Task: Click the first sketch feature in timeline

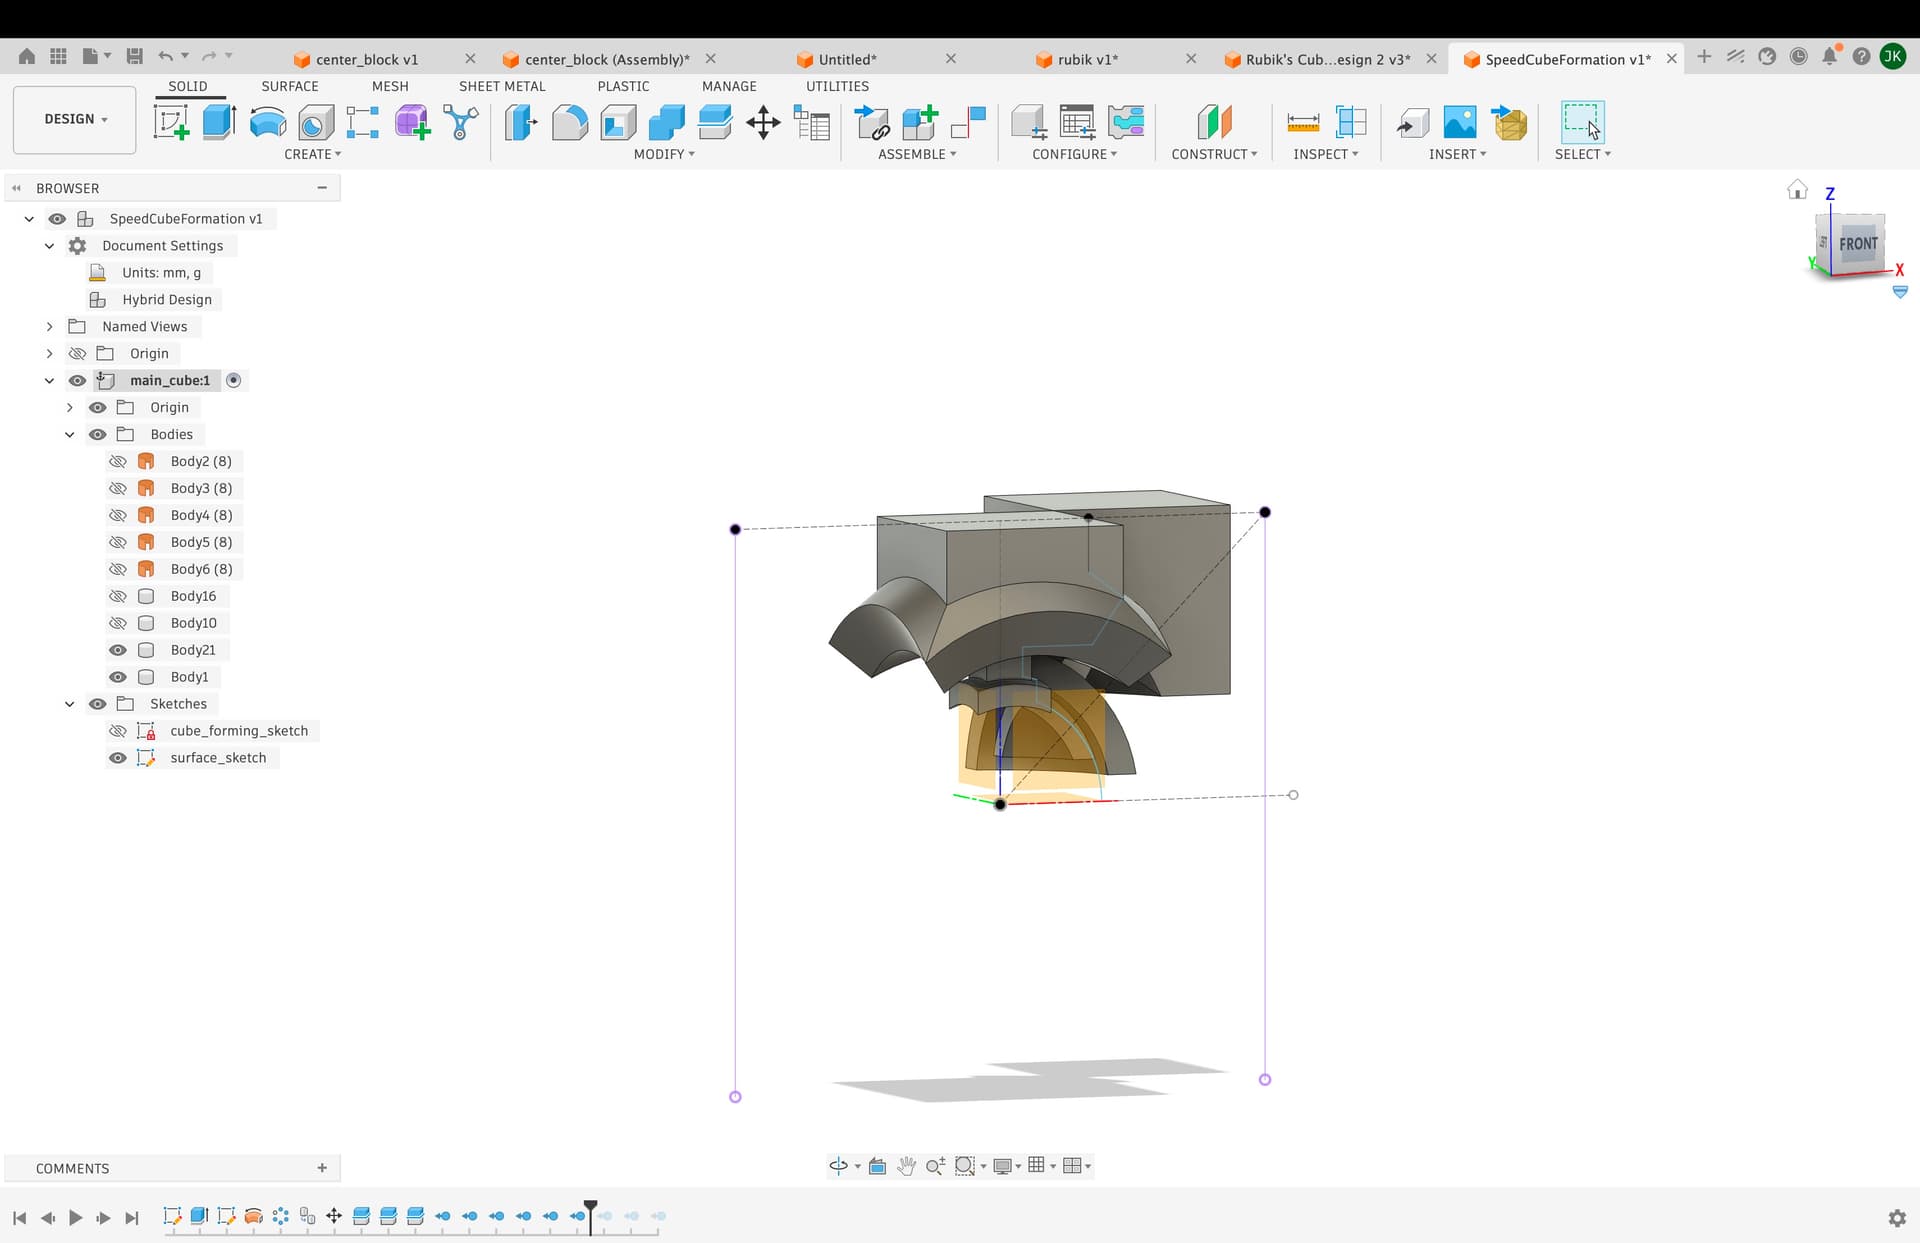Action: 172,1216
